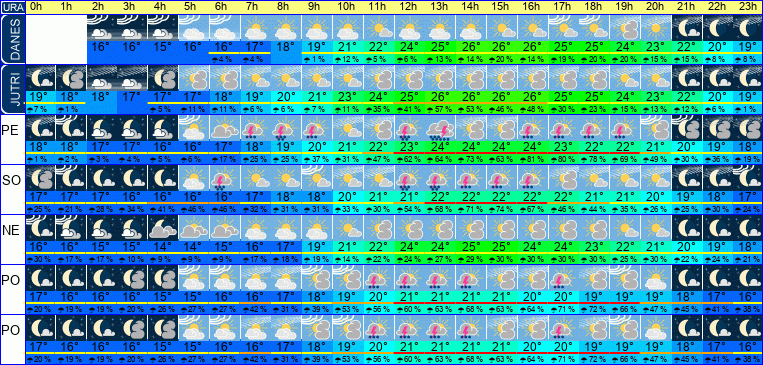
Task: Click the last PO row 17h thunderstorm icon
Action: (563, 328)
